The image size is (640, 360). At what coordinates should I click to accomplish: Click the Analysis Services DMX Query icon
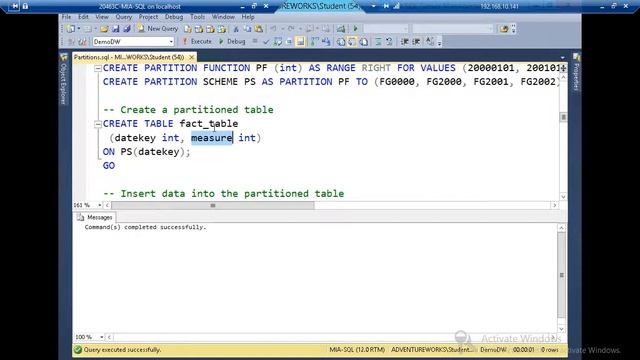pos(210,29)
